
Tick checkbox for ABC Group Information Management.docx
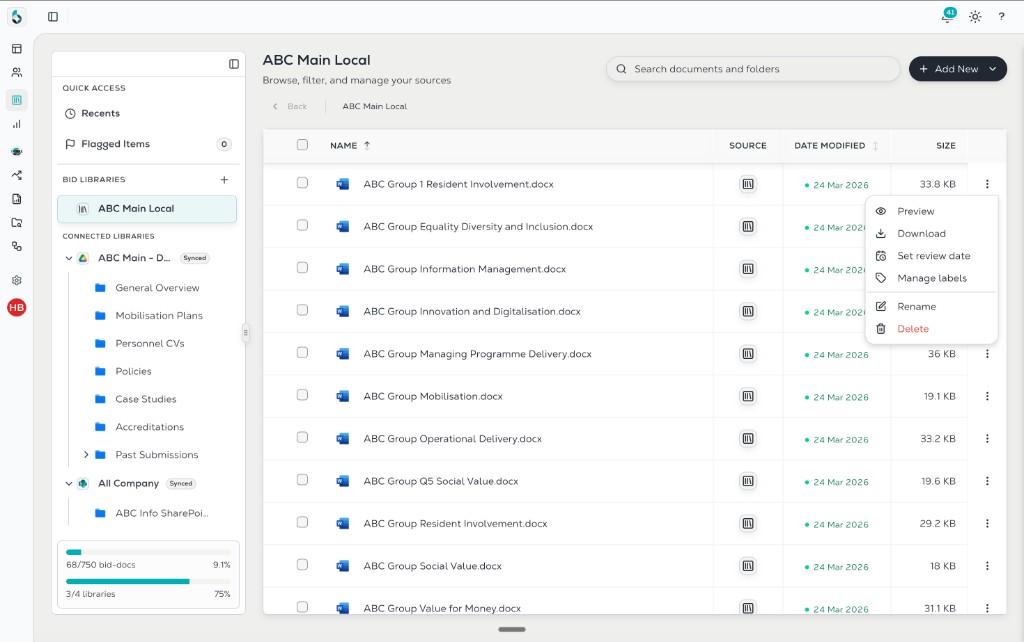302,268
